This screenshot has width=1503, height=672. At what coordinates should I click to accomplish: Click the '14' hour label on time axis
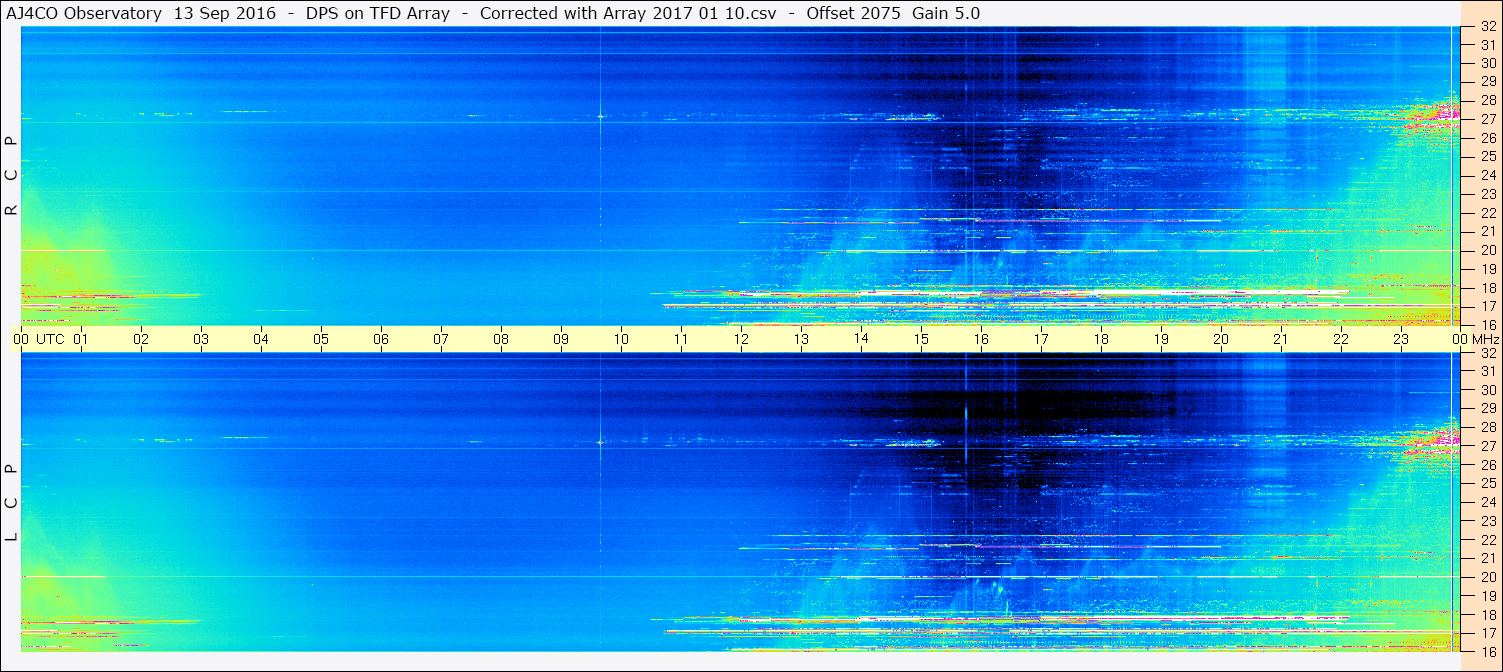pos(861,339)
